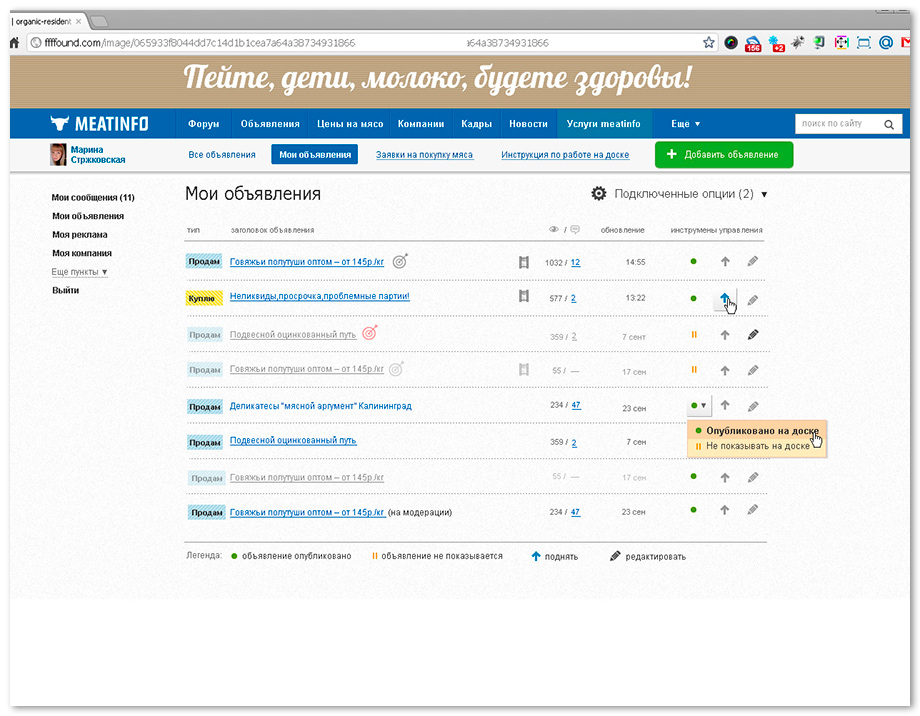
Task: Open the color wheel camera extension icon
Action: point(730,43)
